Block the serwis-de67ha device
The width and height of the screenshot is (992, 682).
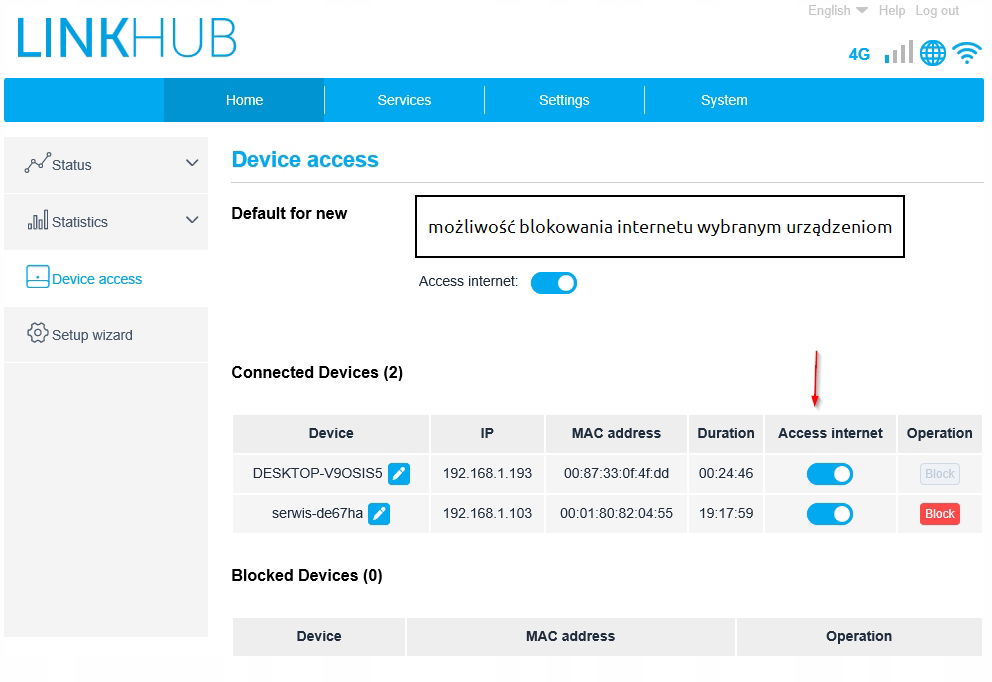point(939,514)
